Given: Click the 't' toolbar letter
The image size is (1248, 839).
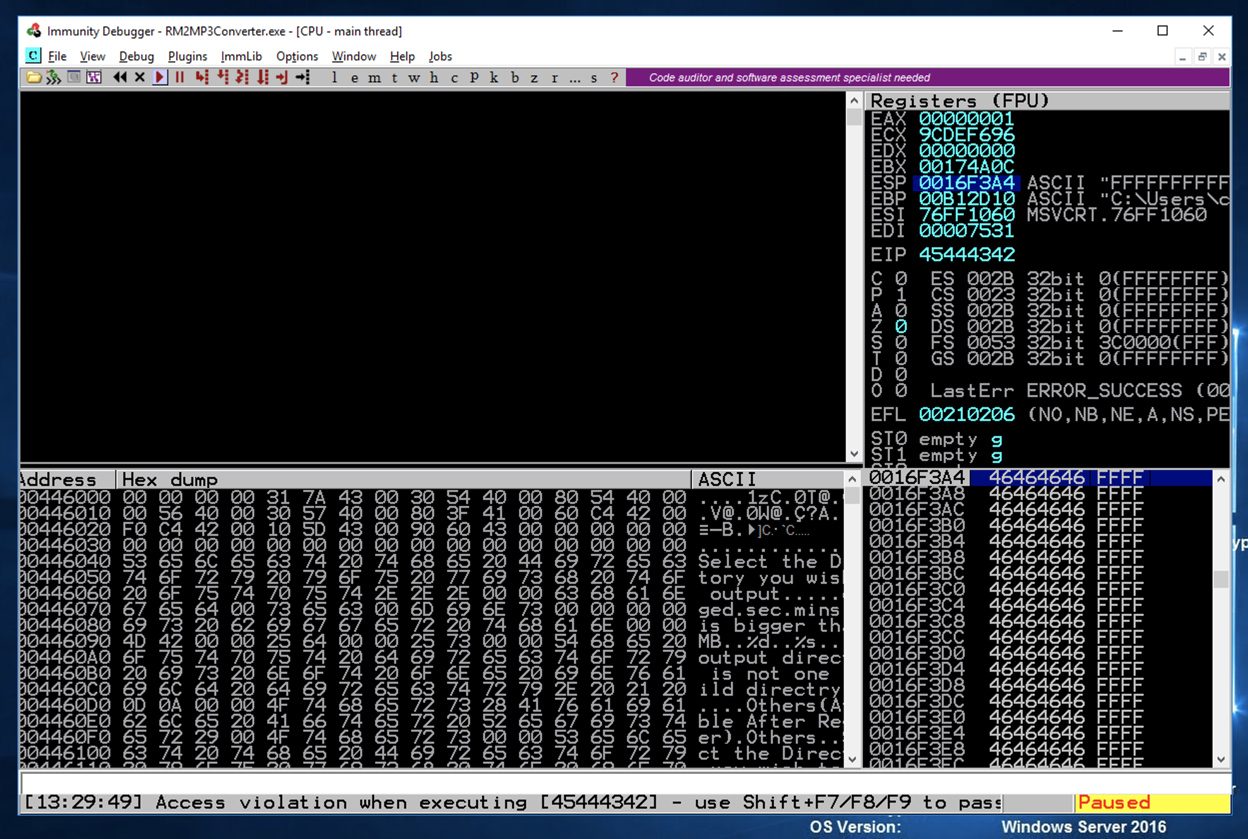Looking at the screenshot, I should tap(394, 77).
